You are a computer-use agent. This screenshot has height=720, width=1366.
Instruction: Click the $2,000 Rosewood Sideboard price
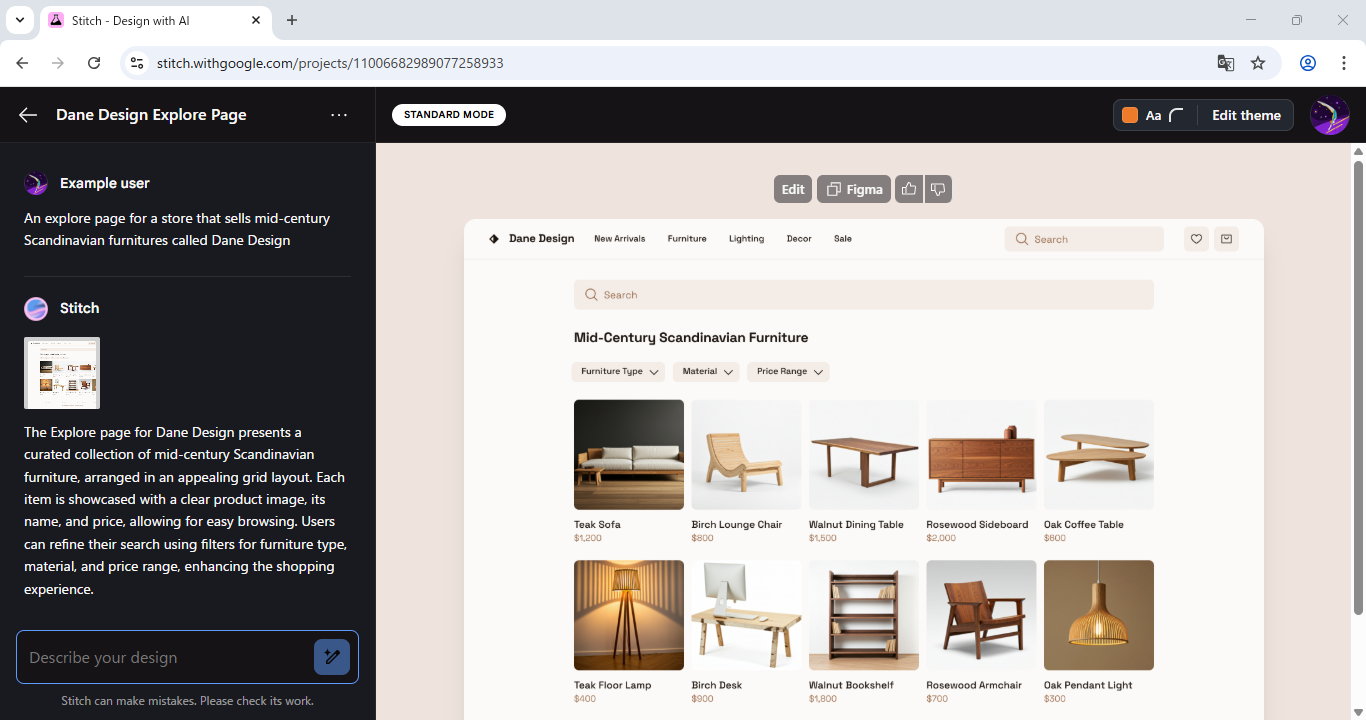click(941, 538)
